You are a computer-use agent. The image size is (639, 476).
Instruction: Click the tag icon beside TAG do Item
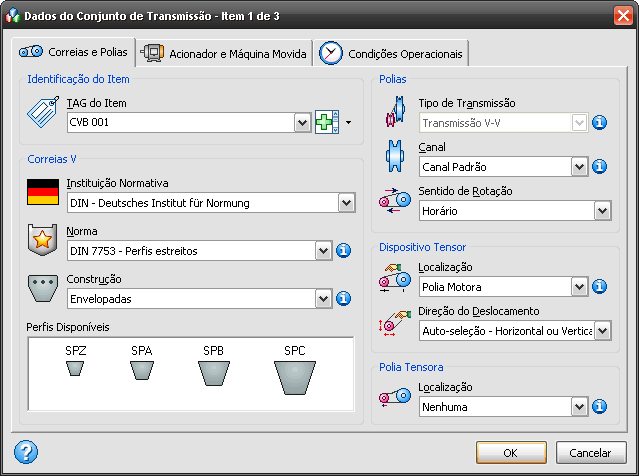[x=43, y=112]
